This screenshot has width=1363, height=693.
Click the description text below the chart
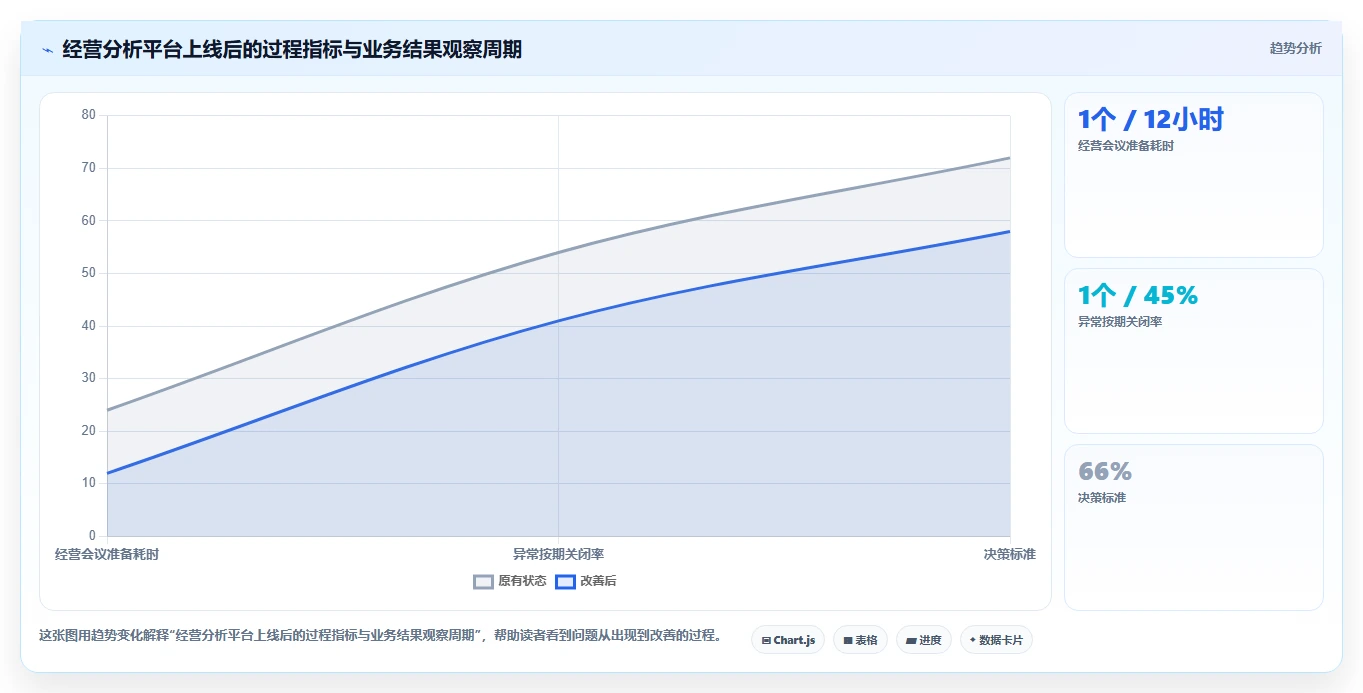point(381,636)
